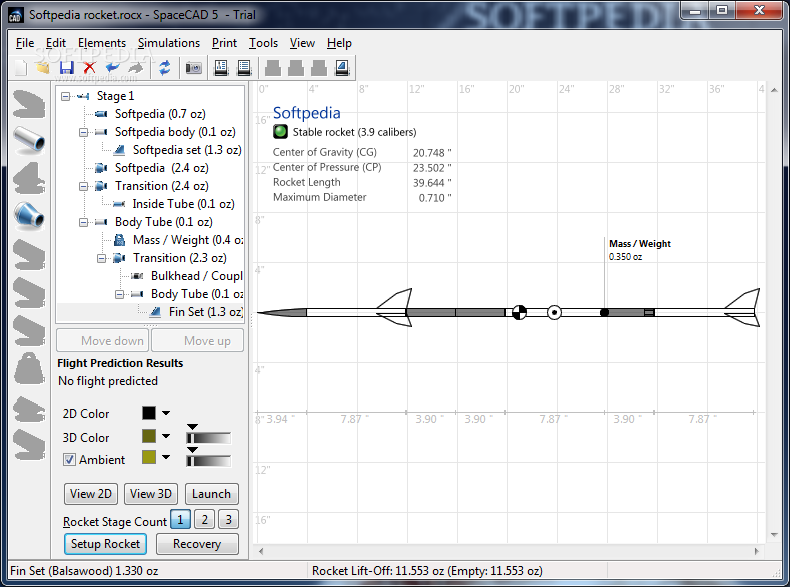This screenshot has height=587, width=790.
Task: Collapse the nested Body Tube above Fin Set
Action: [119, 294]
